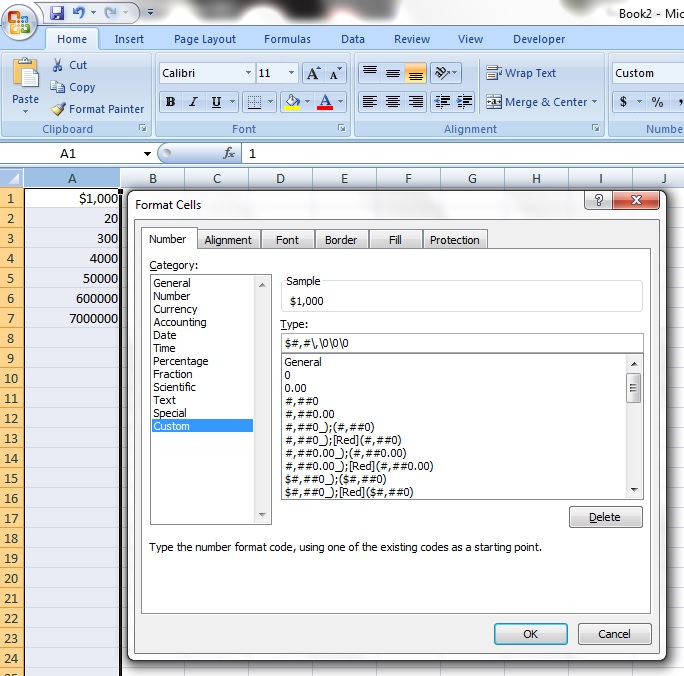684x676 pixels.
Task: Click the Percent Style icon
Action: pos(657,102)
